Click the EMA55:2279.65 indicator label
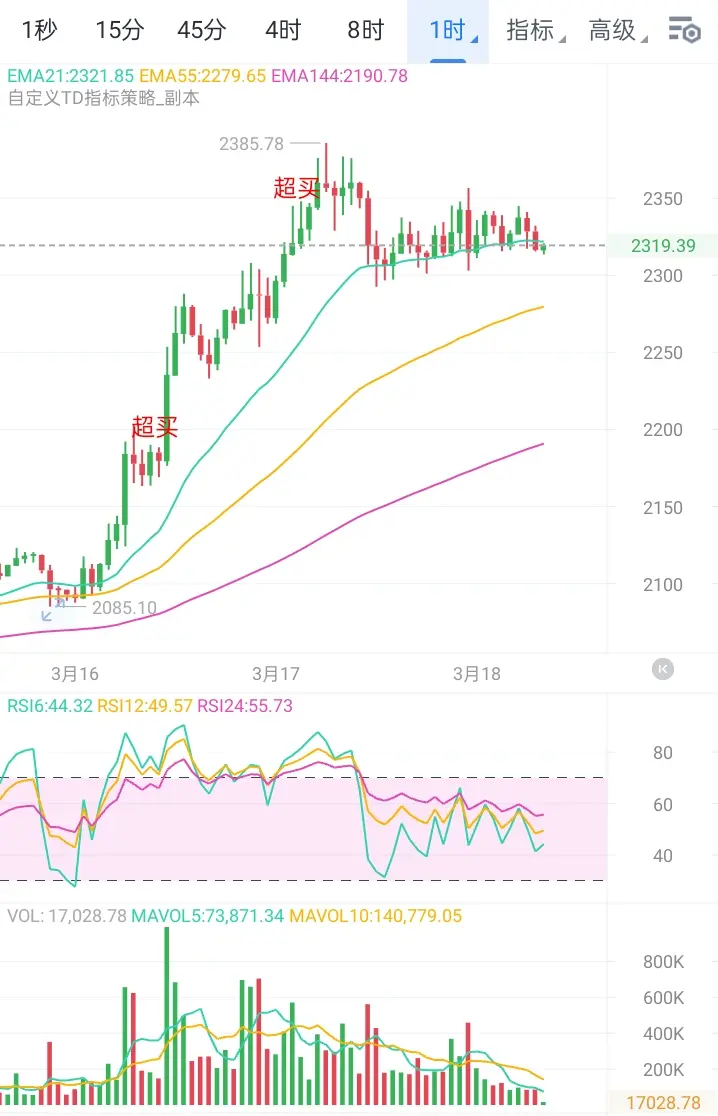 (x=202, y=75)
